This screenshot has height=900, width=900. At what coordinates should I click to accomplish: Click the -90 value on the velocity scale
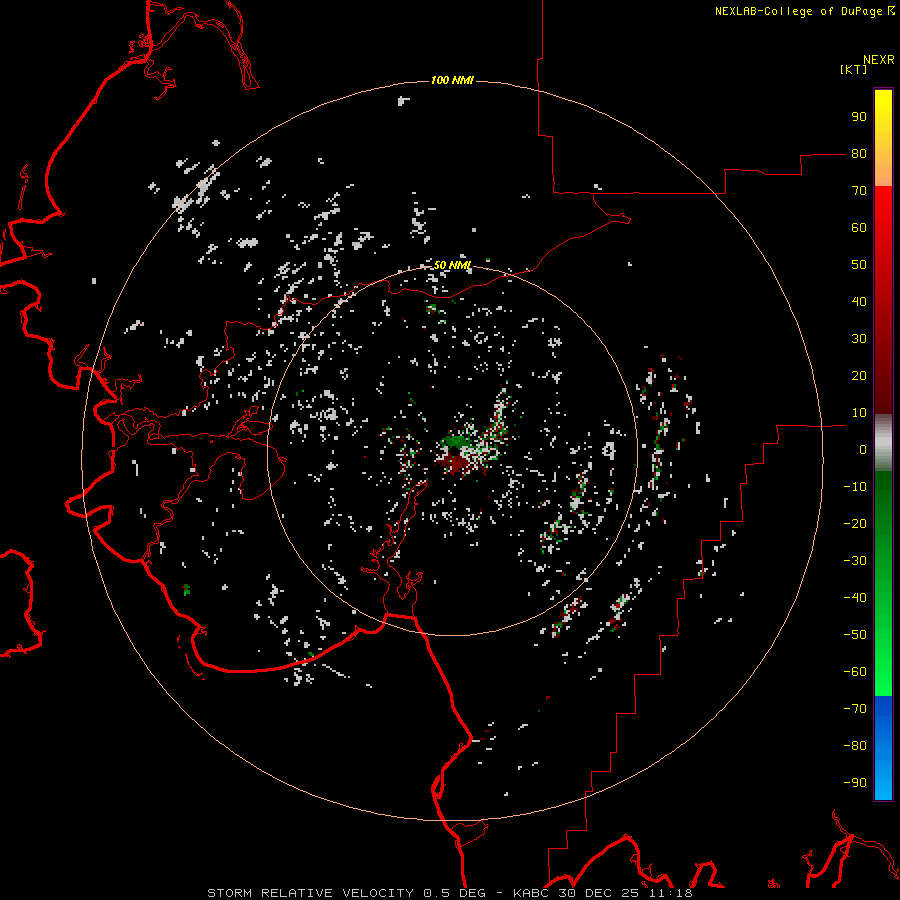pyautogui.click(x=855, y=783)
